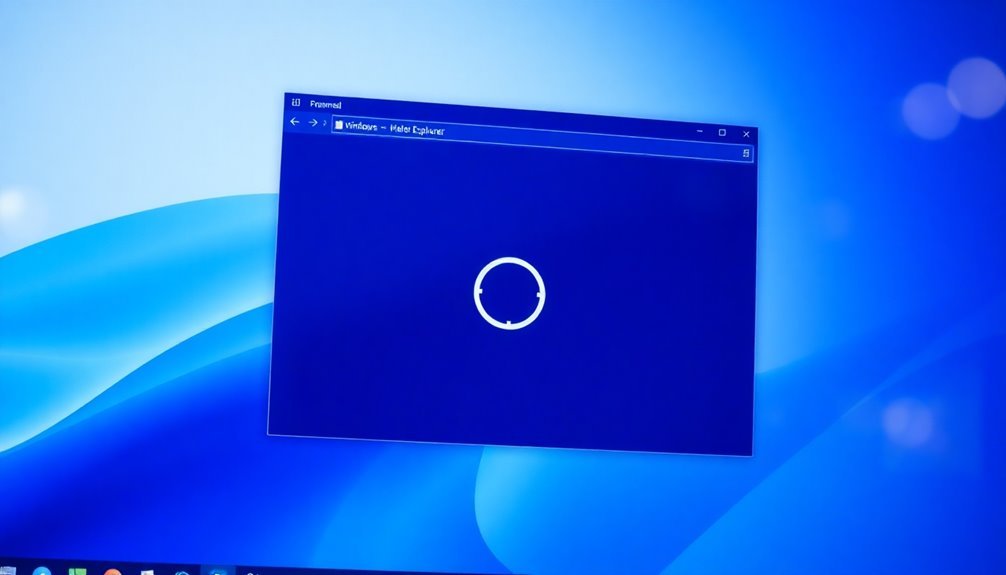The width and height of the screenshot is (1006, 575).
Task: Open the blue ring-shaped taskbar icon
Action: (x=181, y=571)
